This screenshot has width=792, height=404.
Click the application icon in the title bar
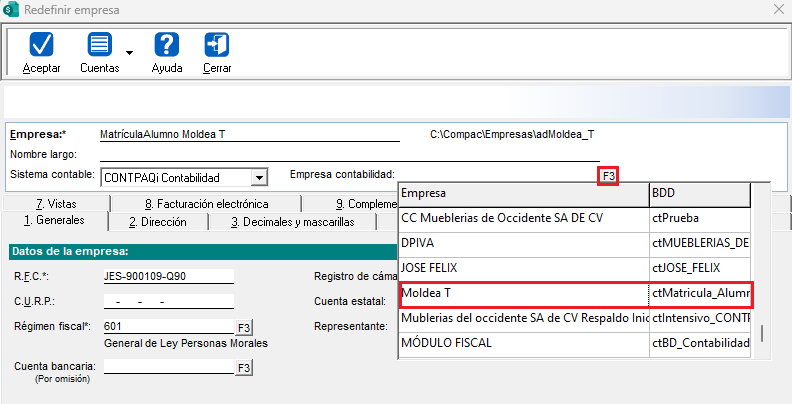11,10
